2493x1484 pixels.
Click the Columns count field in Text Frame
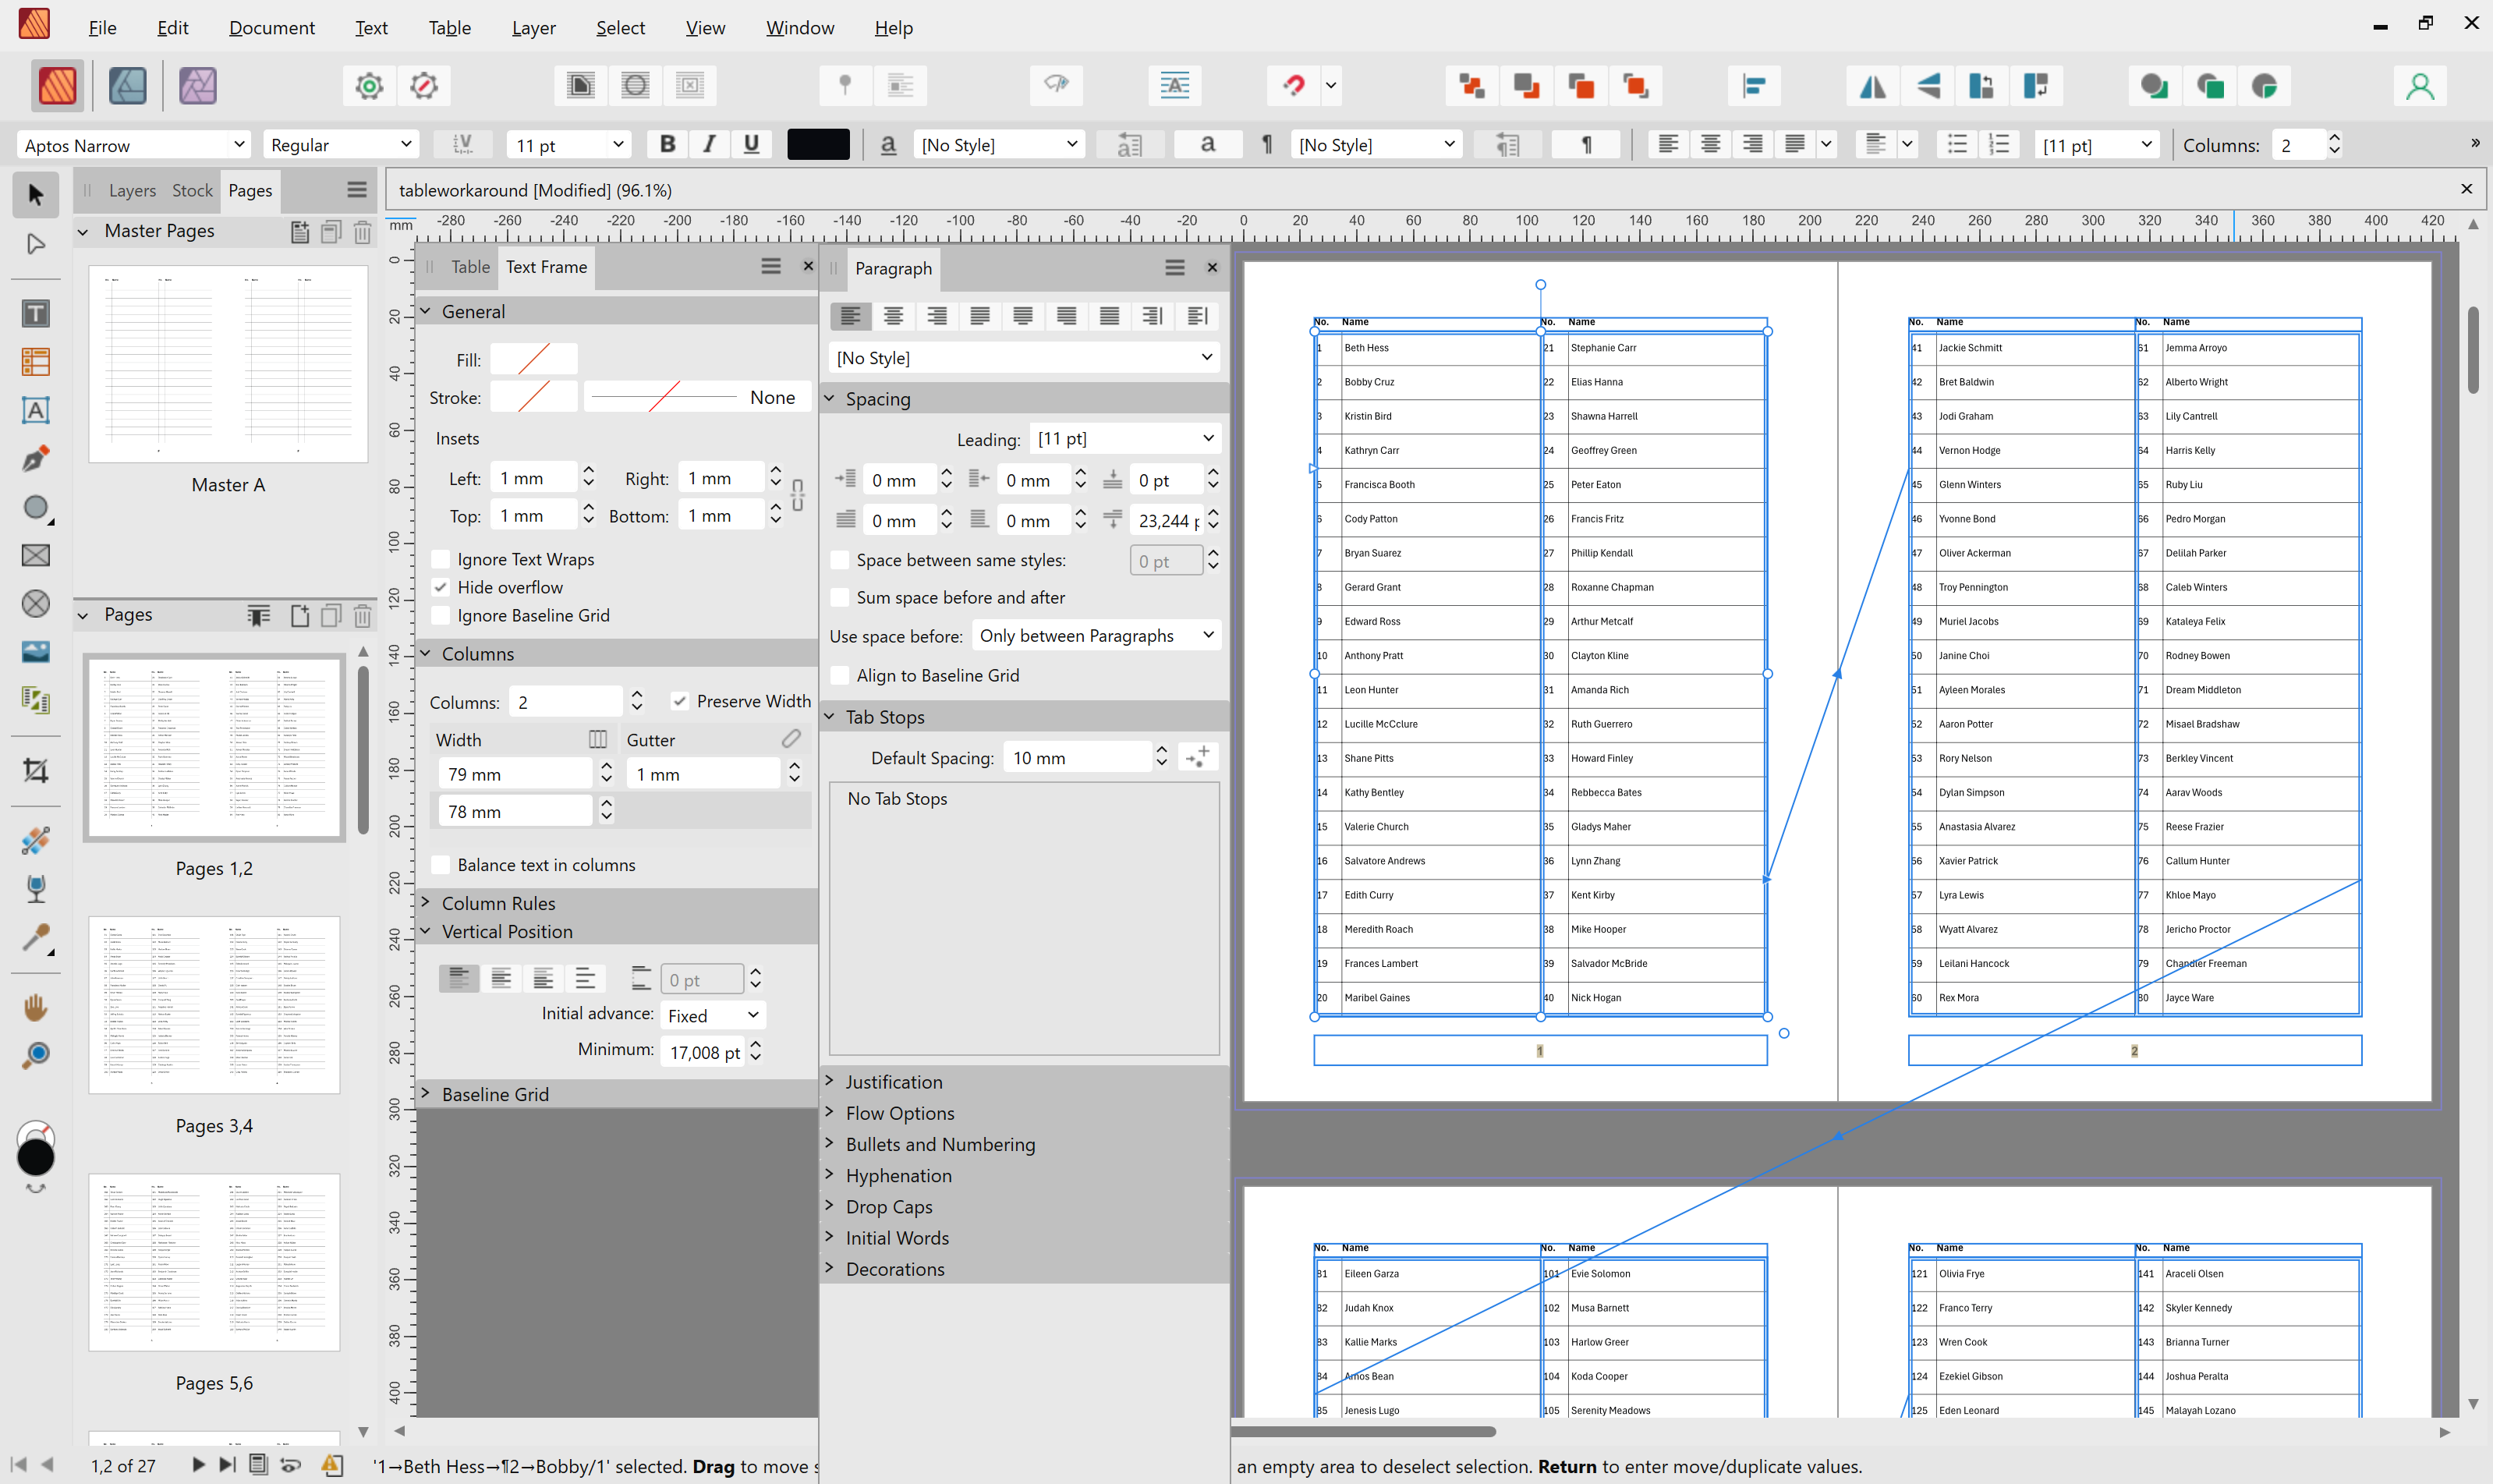pos(566,702)
